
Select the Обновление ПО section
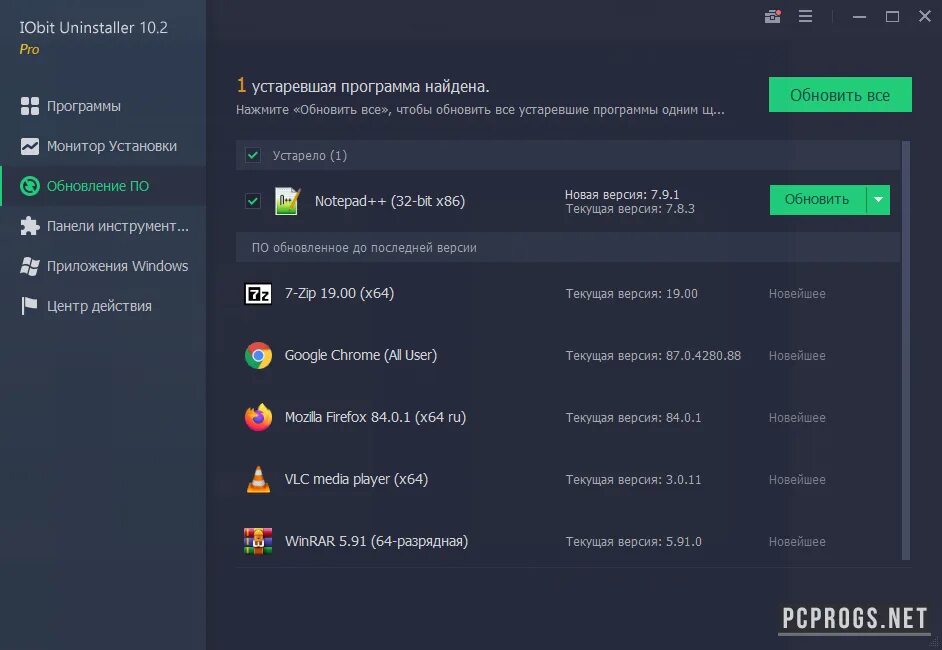[103, 186]
